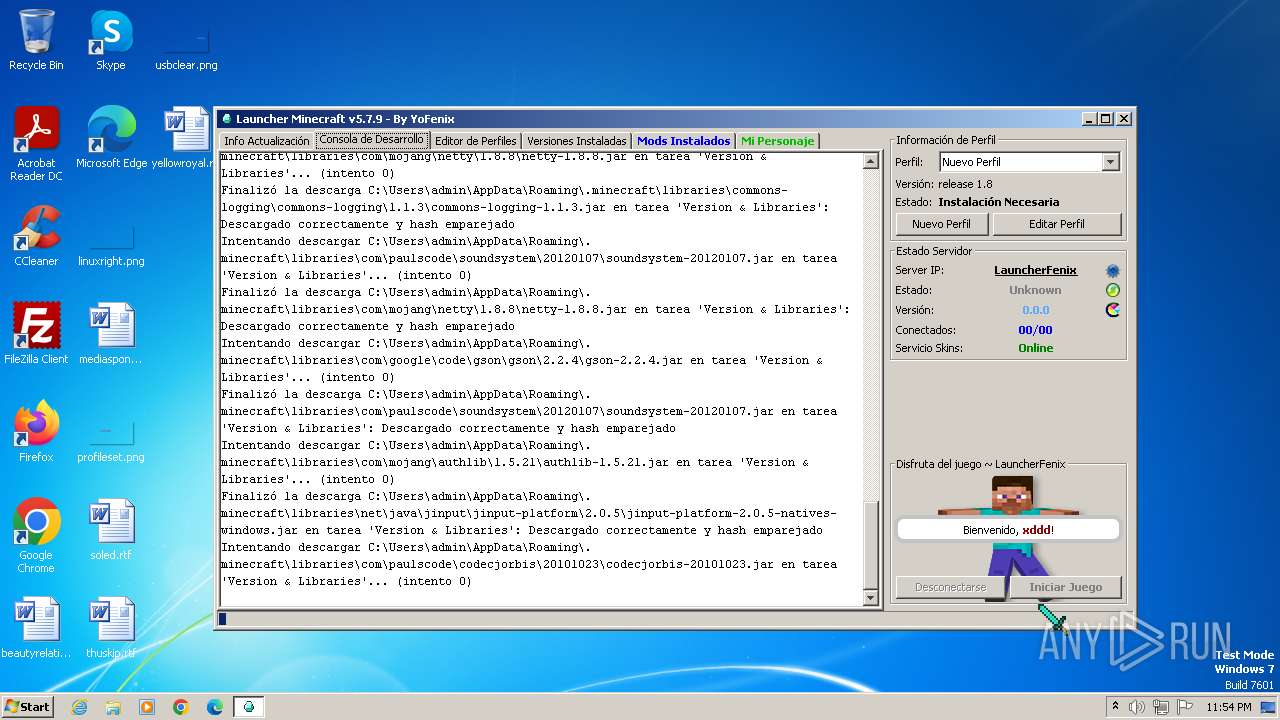Open Edge from the taskbar
Screen dimensions: 1280x720
coord(215,707)
